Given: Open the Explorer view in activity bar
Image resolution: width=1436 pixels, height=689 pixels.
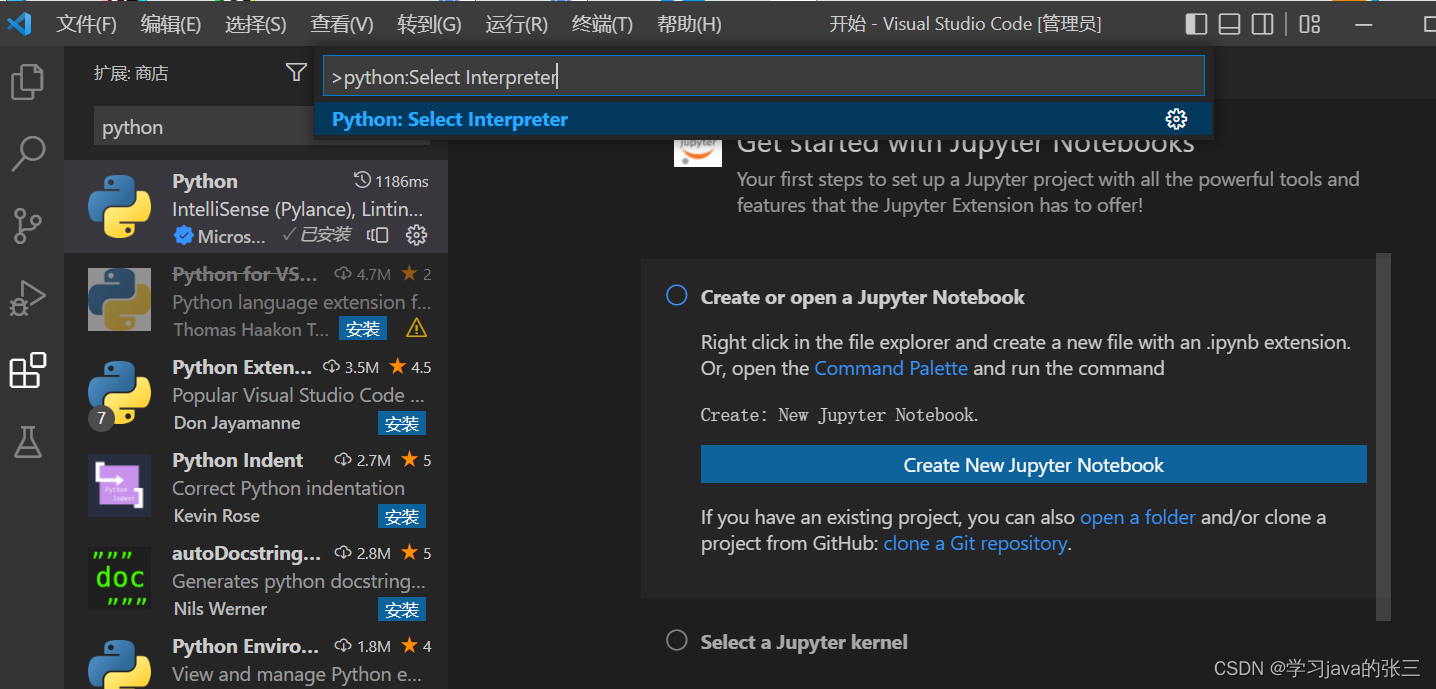Looking at the screenshot, I should (x=28, y=82).
